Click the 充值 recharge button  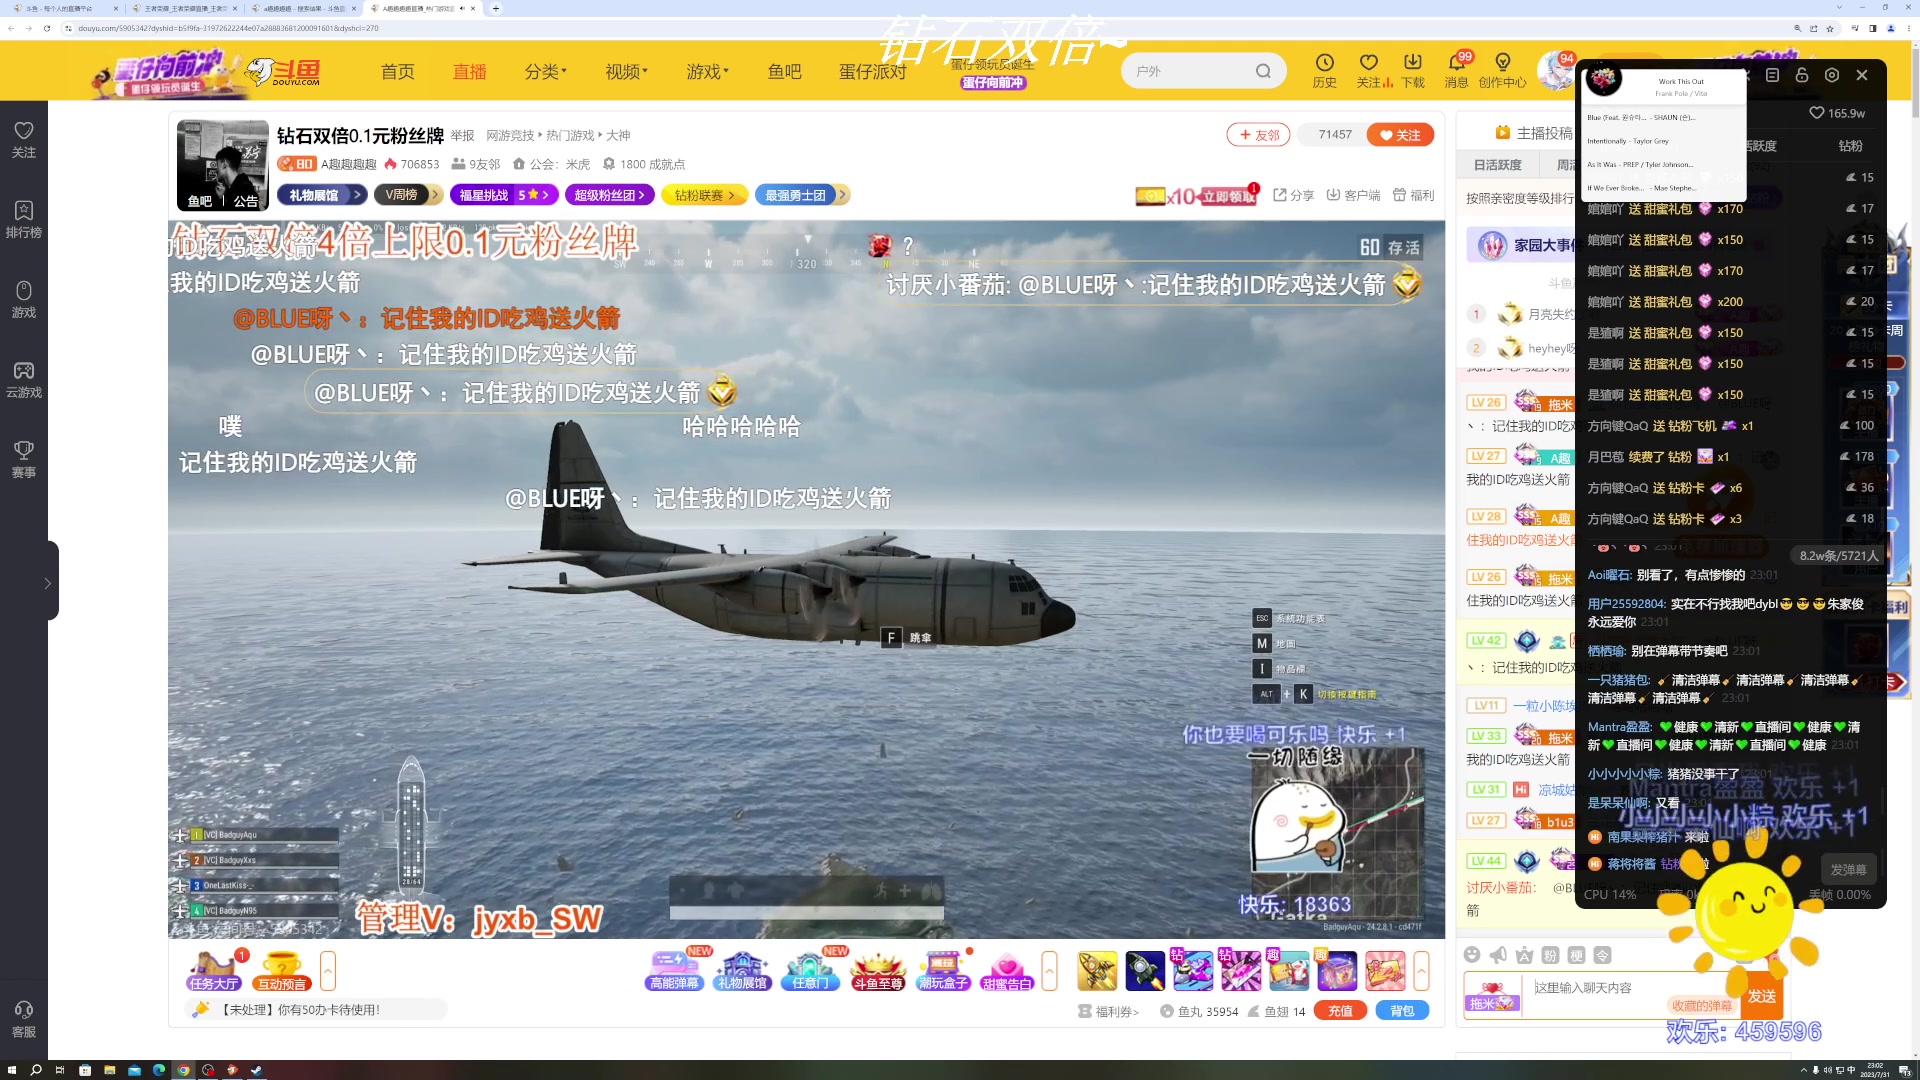tap(1340, 1011)
